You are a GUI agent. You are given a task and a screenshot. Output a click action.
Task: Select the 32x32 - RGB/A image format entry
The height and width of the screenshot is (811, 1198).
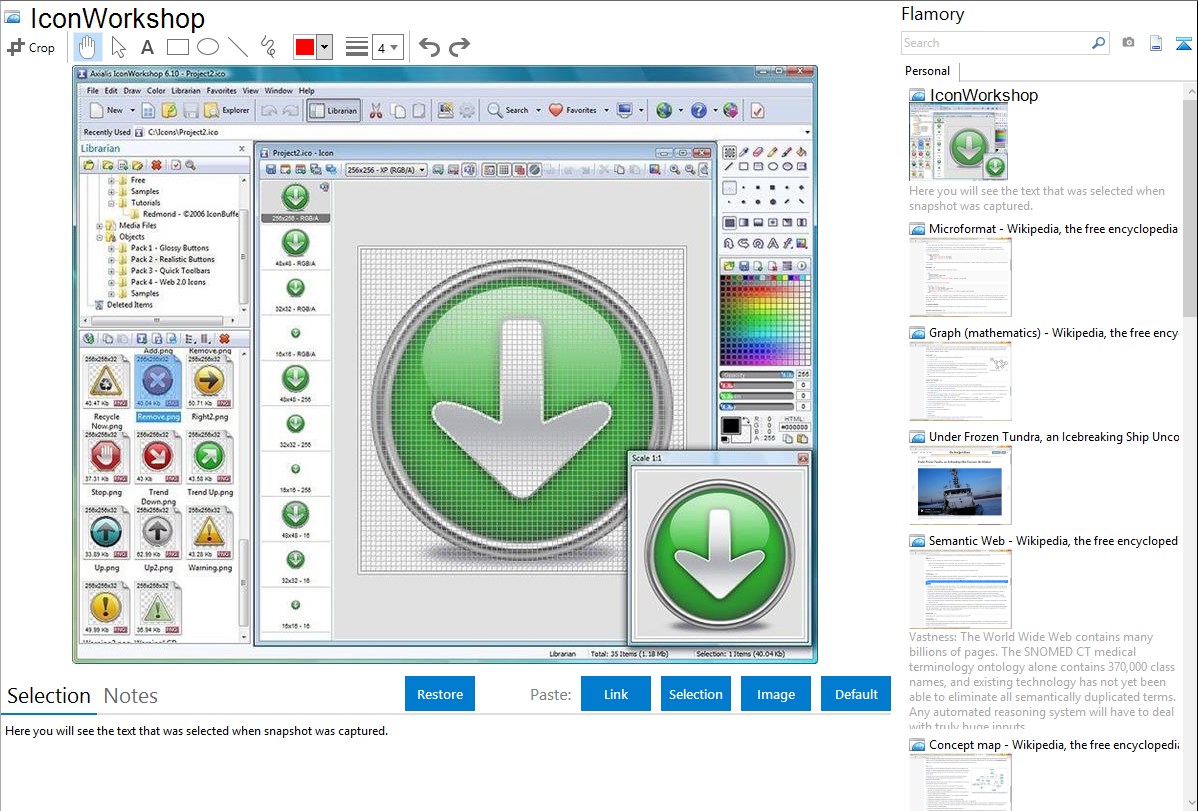pos(296,293)
